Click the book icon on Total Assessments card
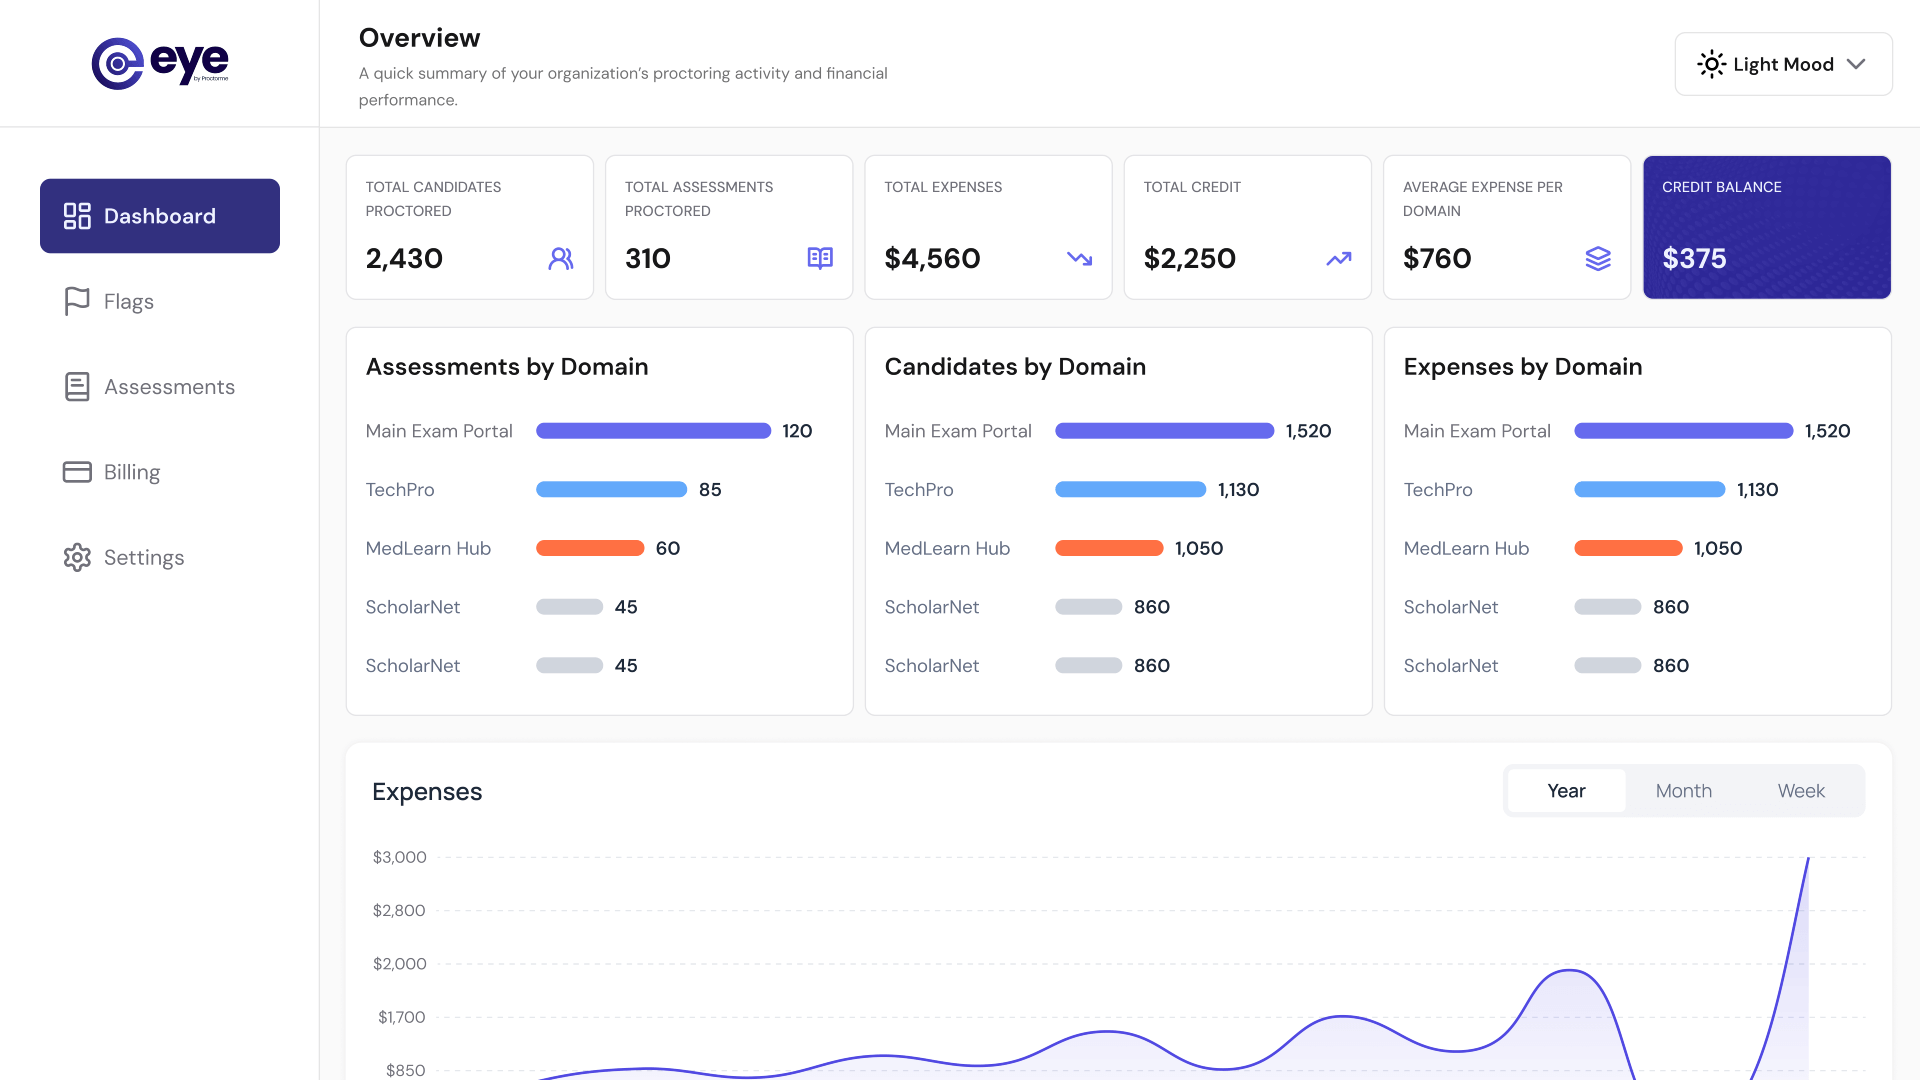The image size is (1920, 1080). pos(820,258)
